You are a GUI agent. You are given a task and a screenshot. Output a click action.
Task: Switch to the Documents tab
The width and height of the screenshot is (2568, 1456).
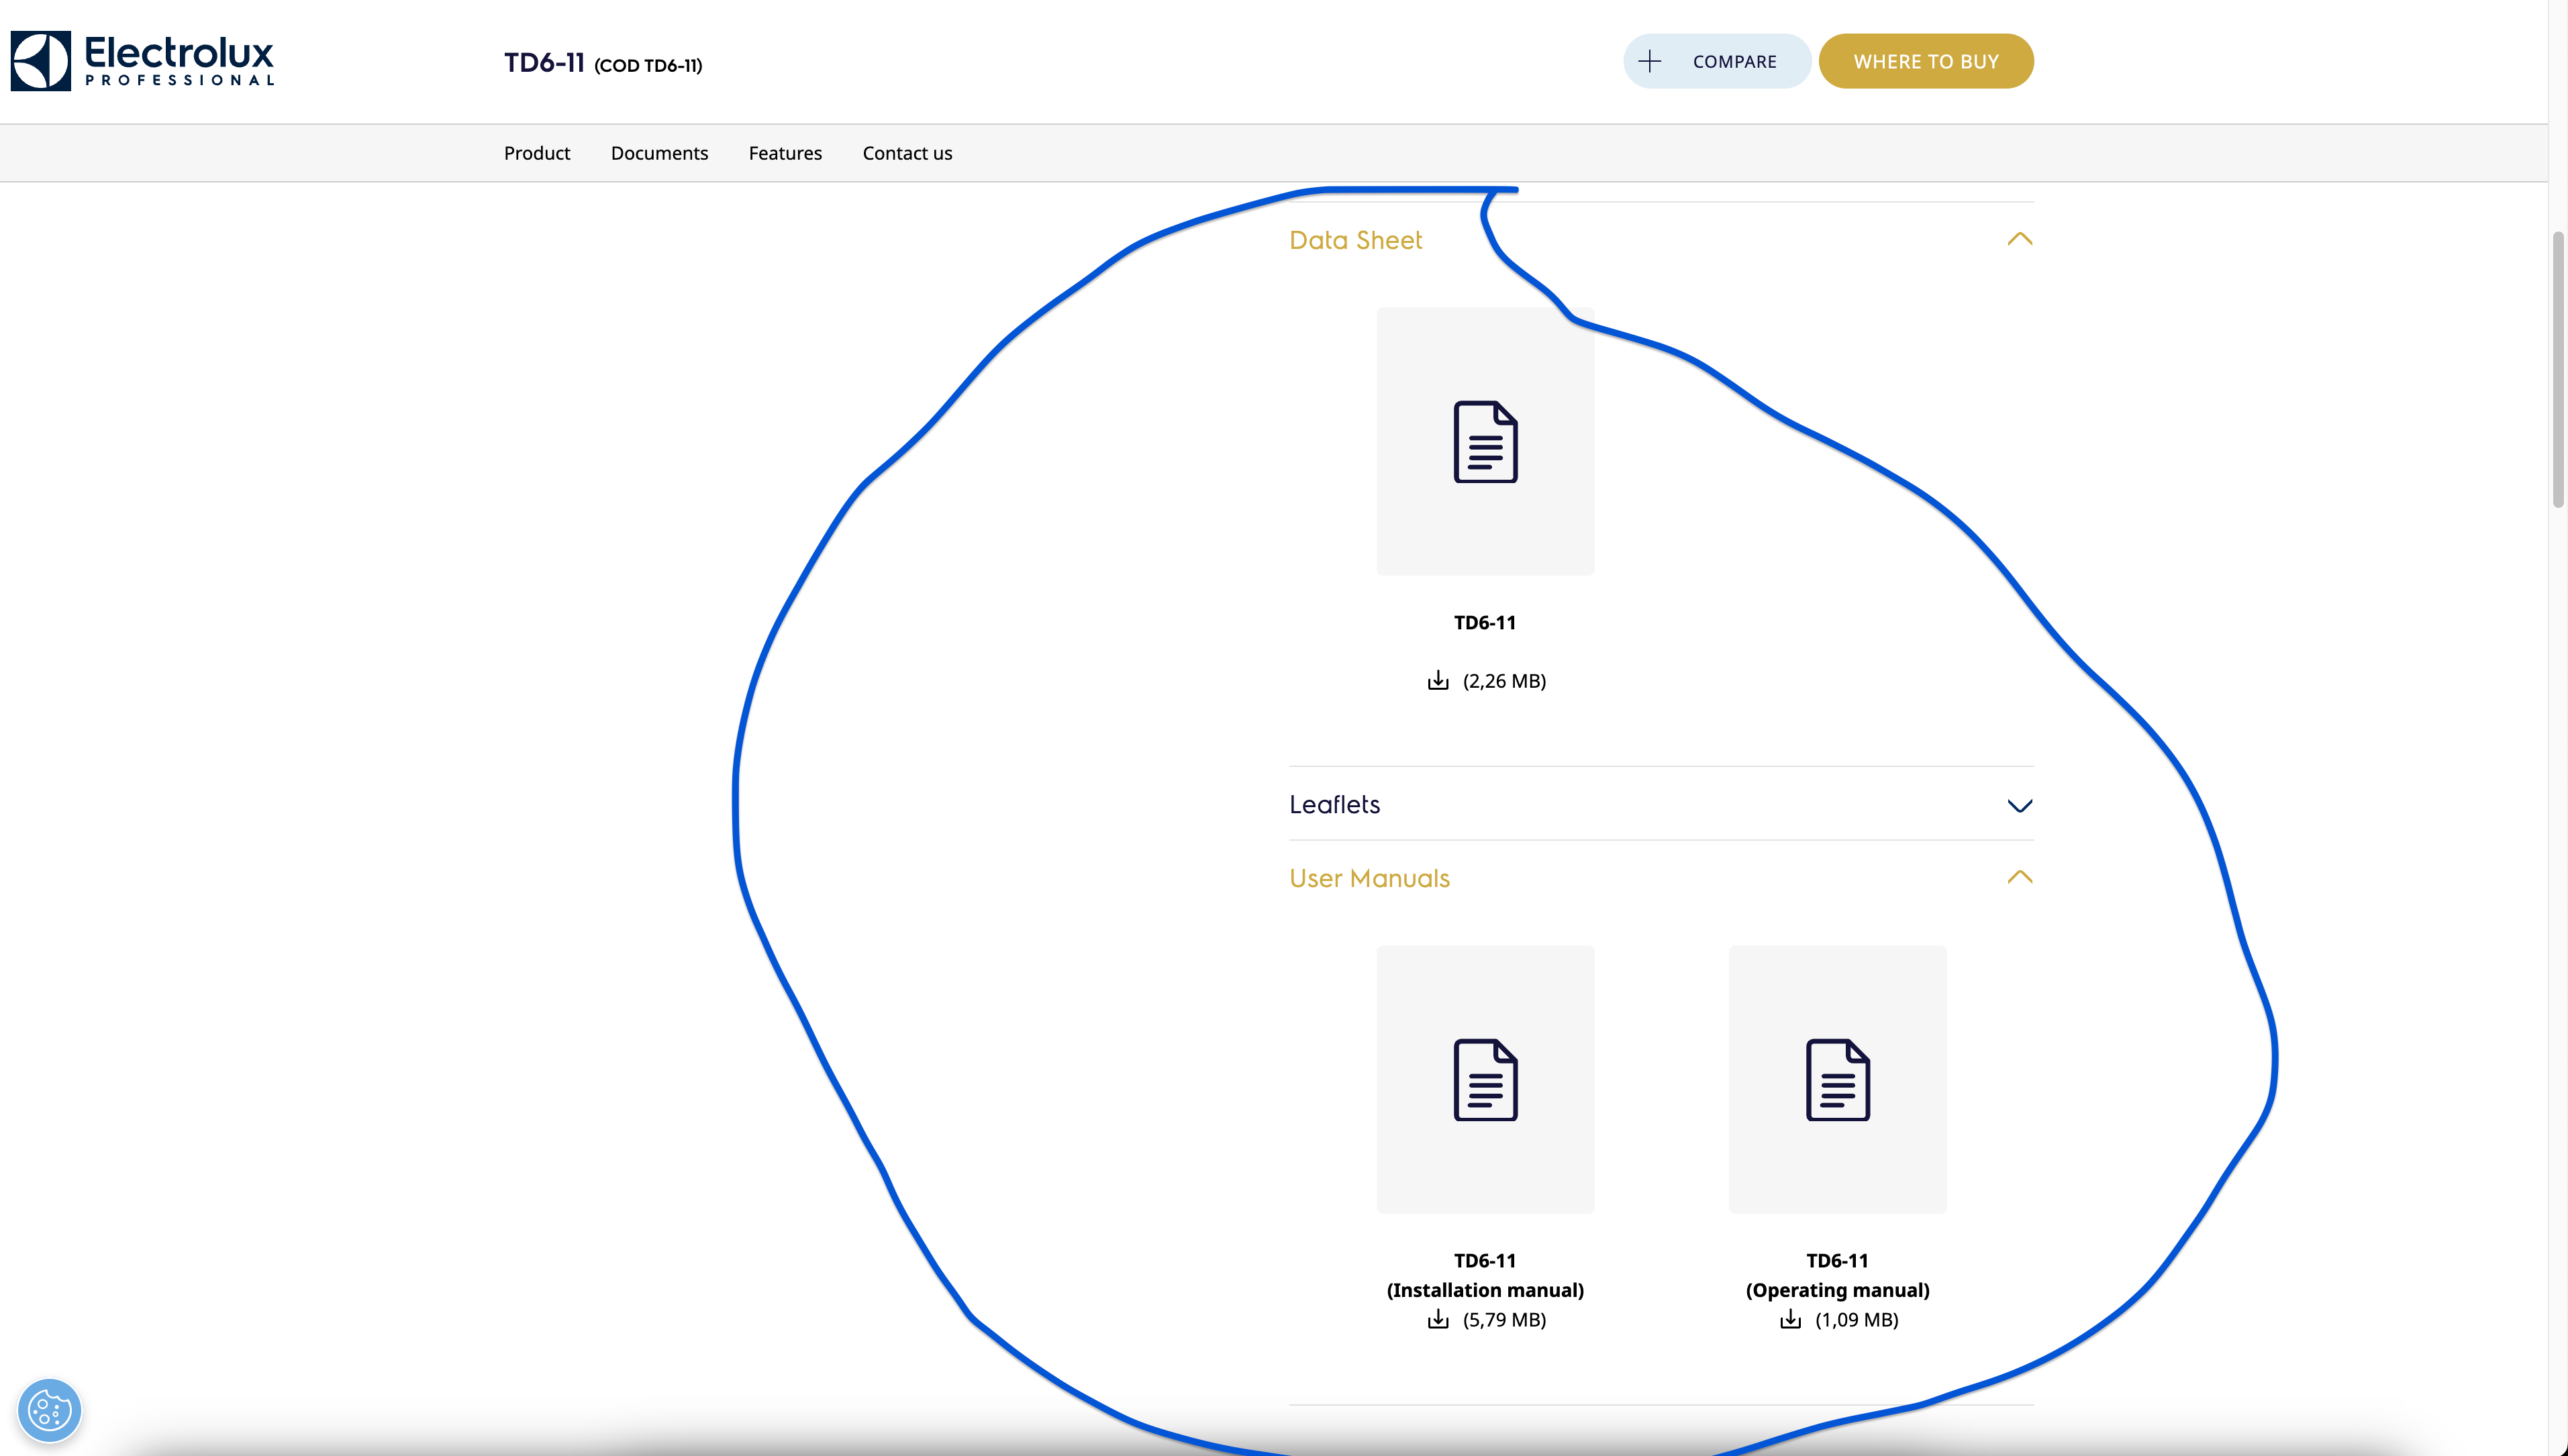pos(659,153)
